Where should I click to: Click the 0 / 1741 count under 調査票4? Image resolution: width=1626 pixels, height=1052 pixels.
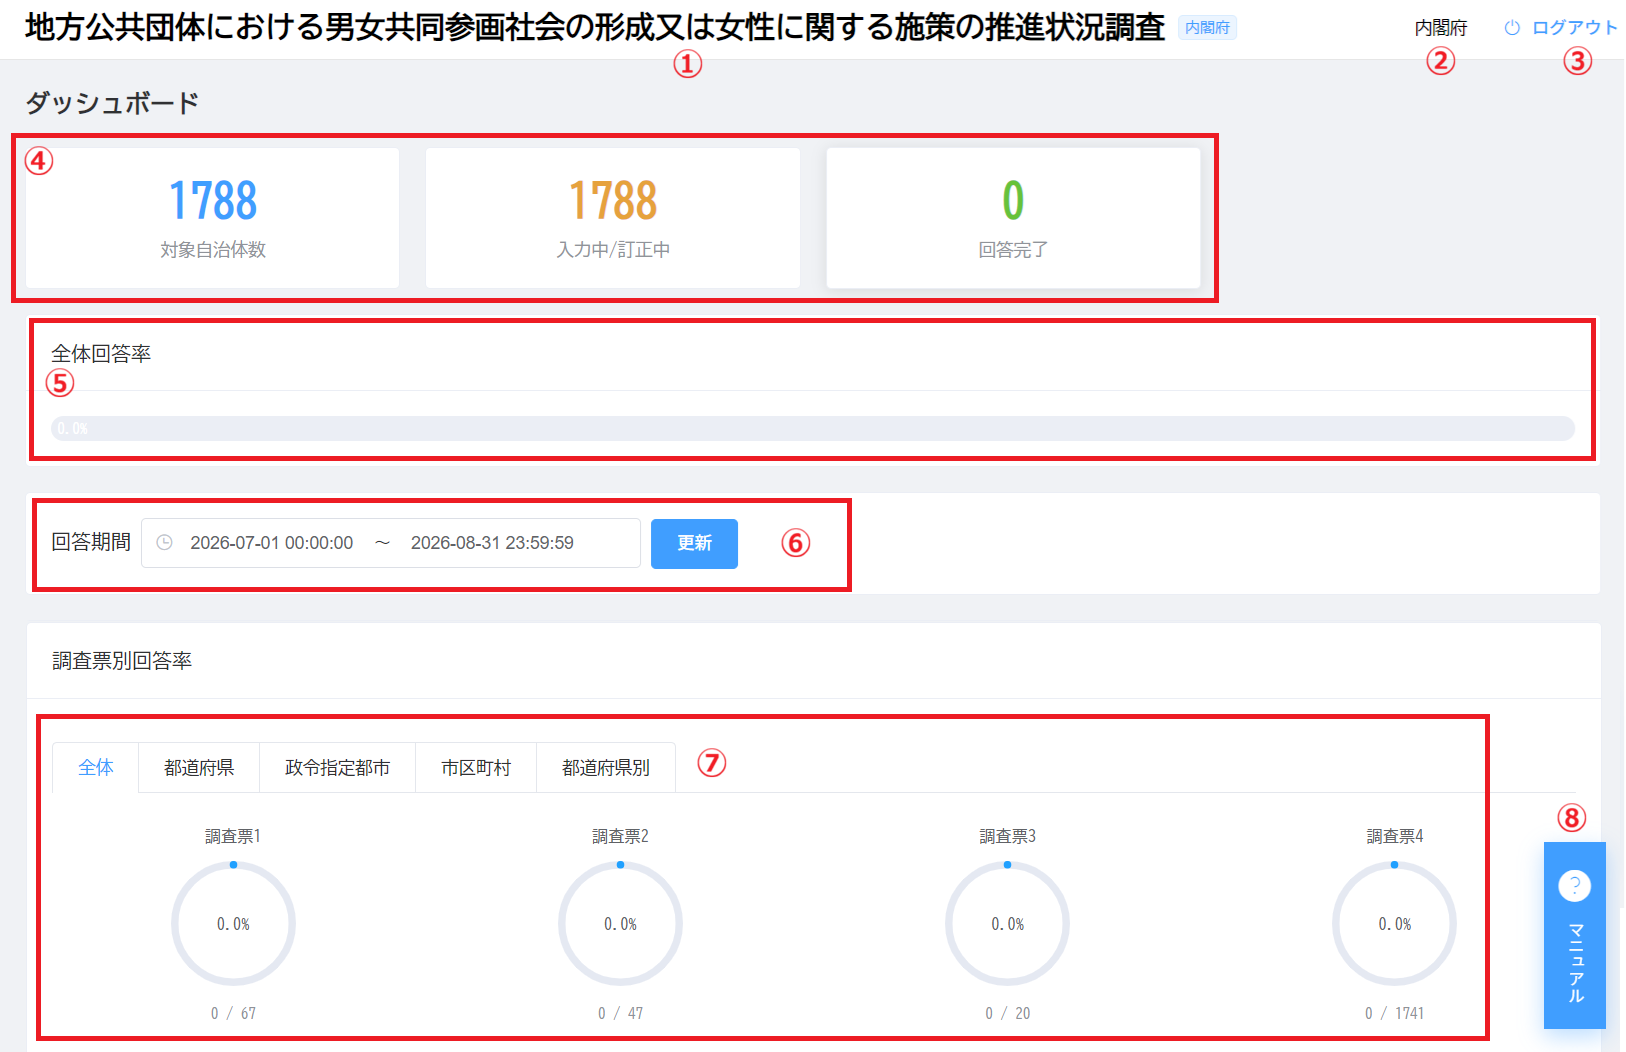click(x=1394, y=1013)
